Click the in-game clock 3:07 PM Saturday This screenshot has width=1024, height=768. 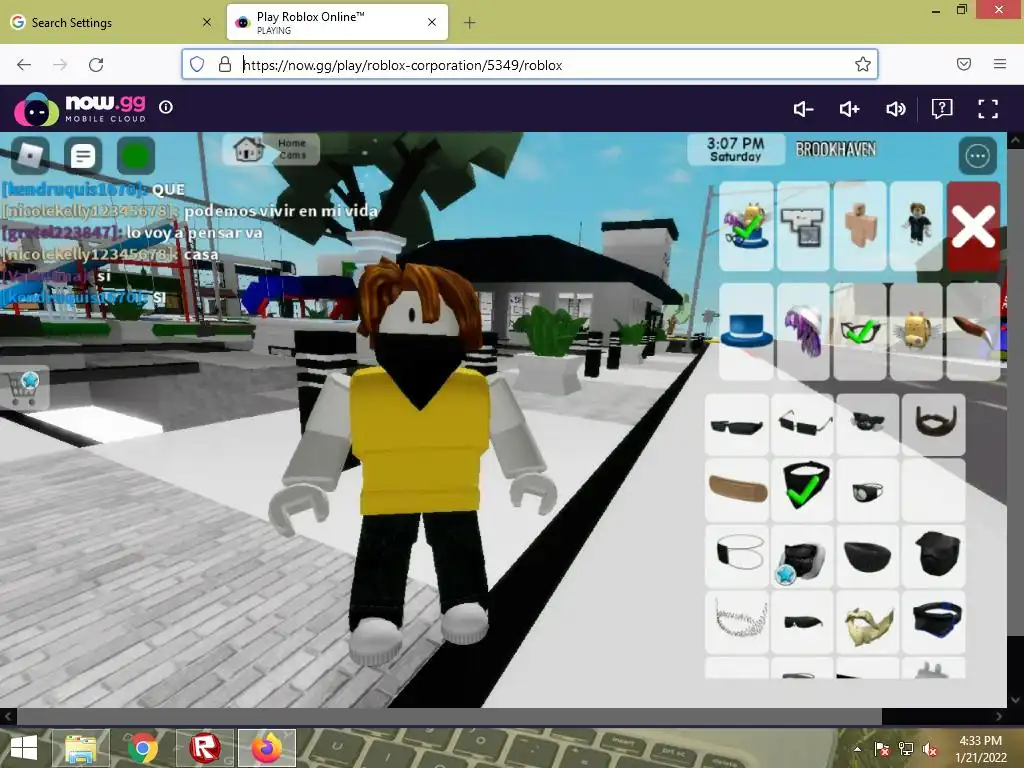click(736, 150)
